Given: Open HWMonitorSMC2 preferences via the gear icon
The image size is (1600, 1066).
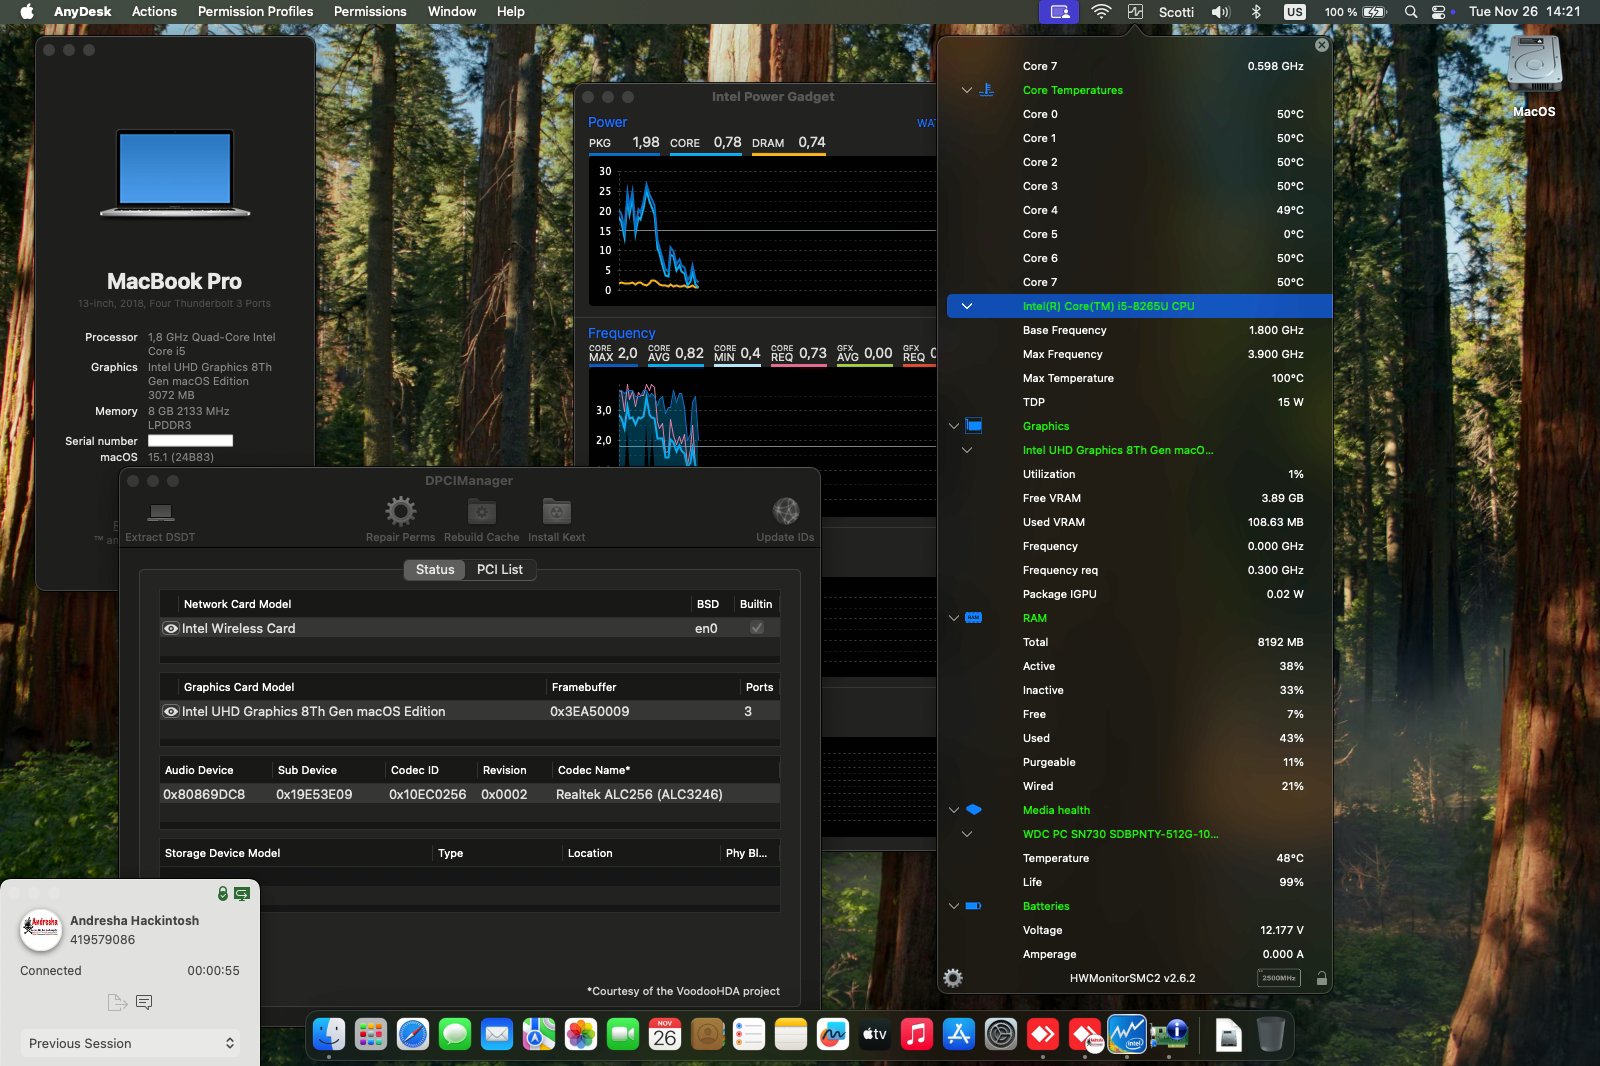Looking at the screenshot, I should coord(954,977).
